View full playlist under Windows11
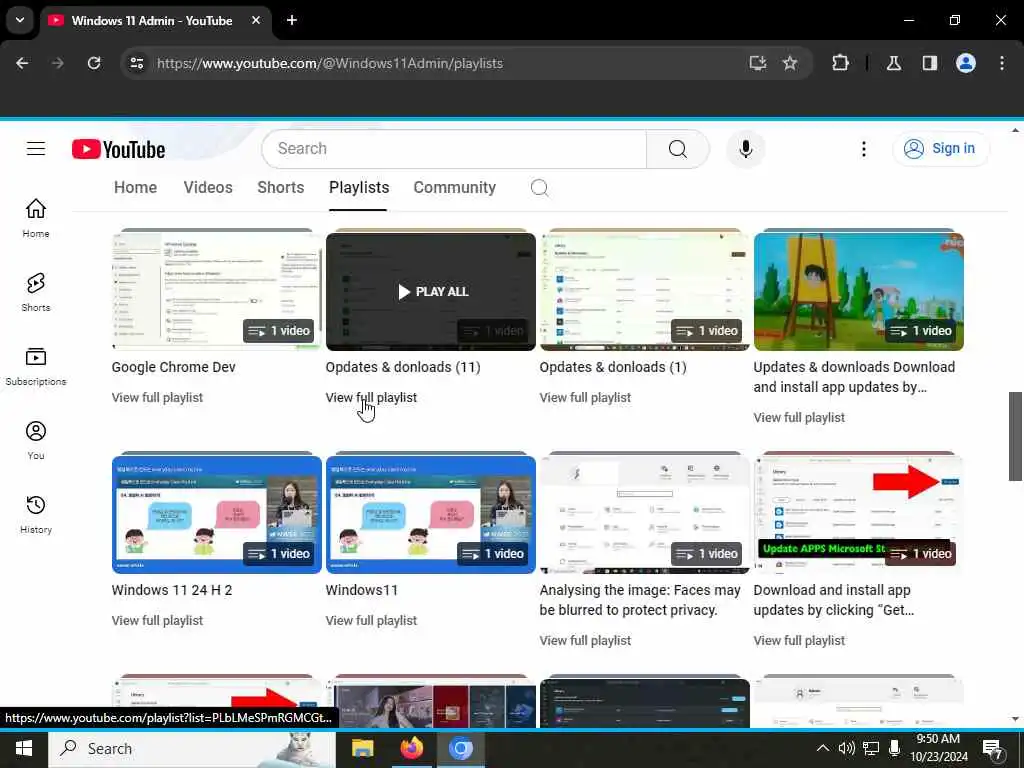Screen dimensions: 1024x768 (x=371, y=620)
